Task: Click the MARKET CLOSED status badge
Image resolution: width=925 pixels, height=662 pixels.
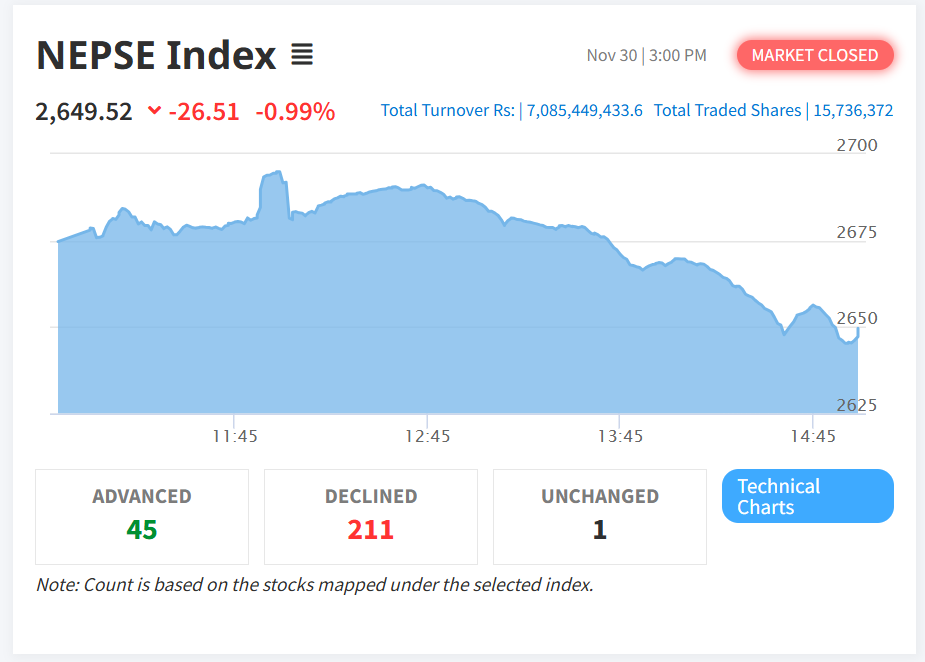Action: (x=815, y=55)
